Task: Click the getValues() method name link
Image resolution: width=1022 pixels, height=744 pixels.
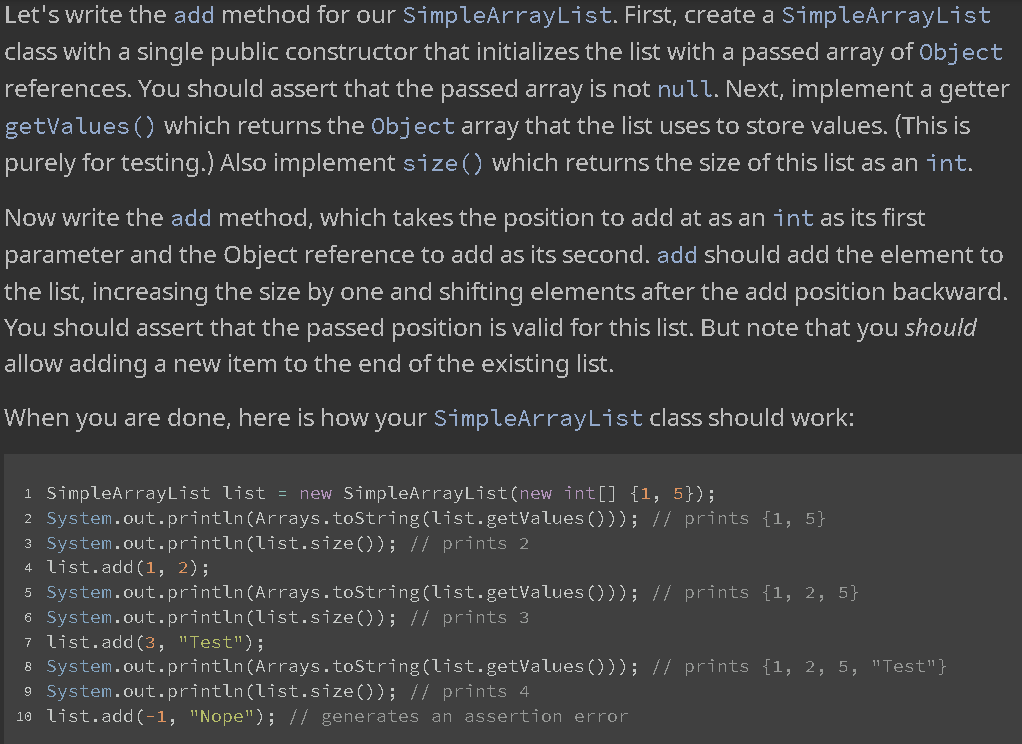Action: 60,126
